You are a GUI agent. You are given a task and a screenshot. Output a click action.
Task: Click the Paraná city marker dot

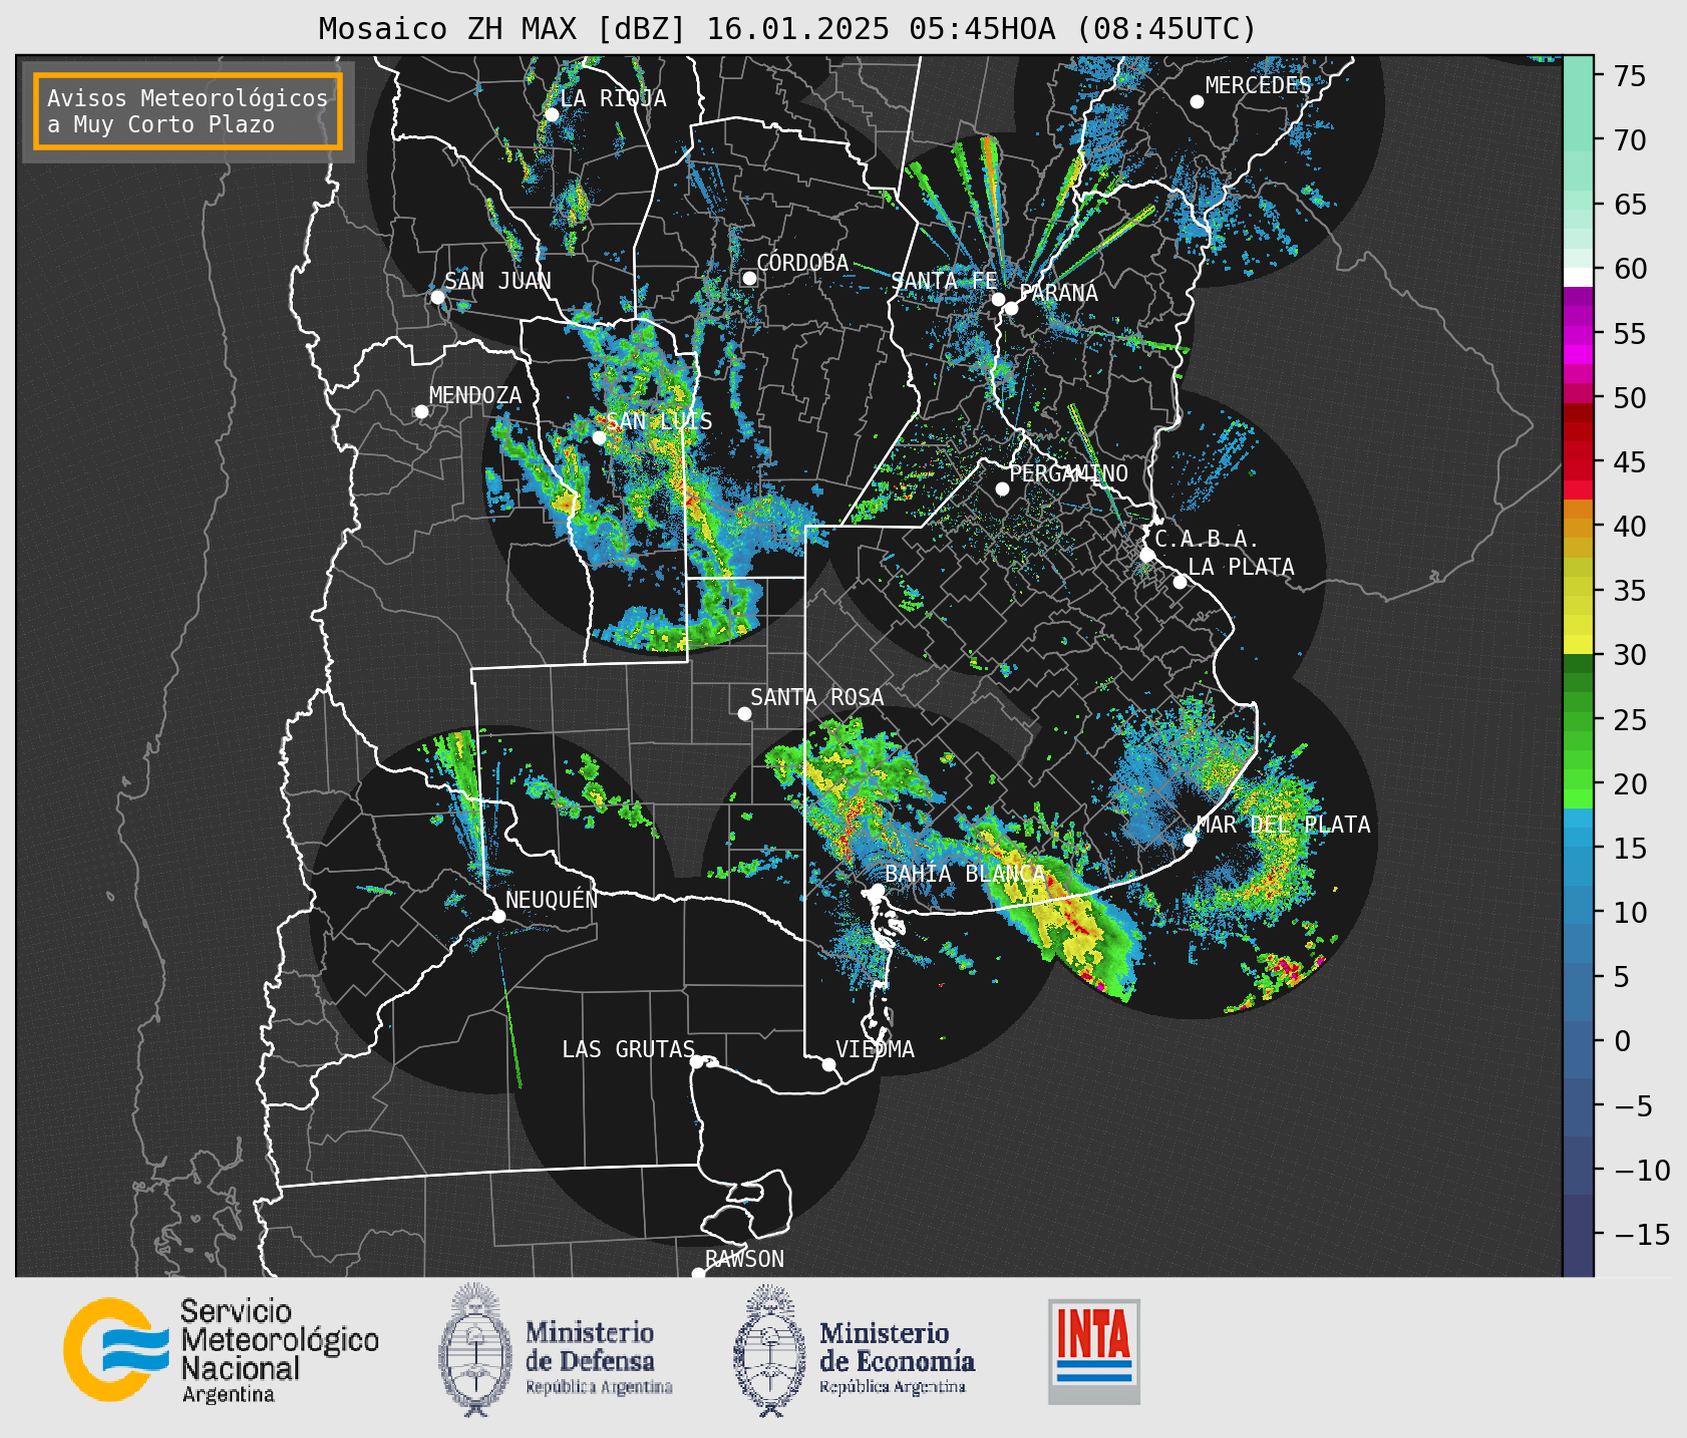tap(1011, 308)
